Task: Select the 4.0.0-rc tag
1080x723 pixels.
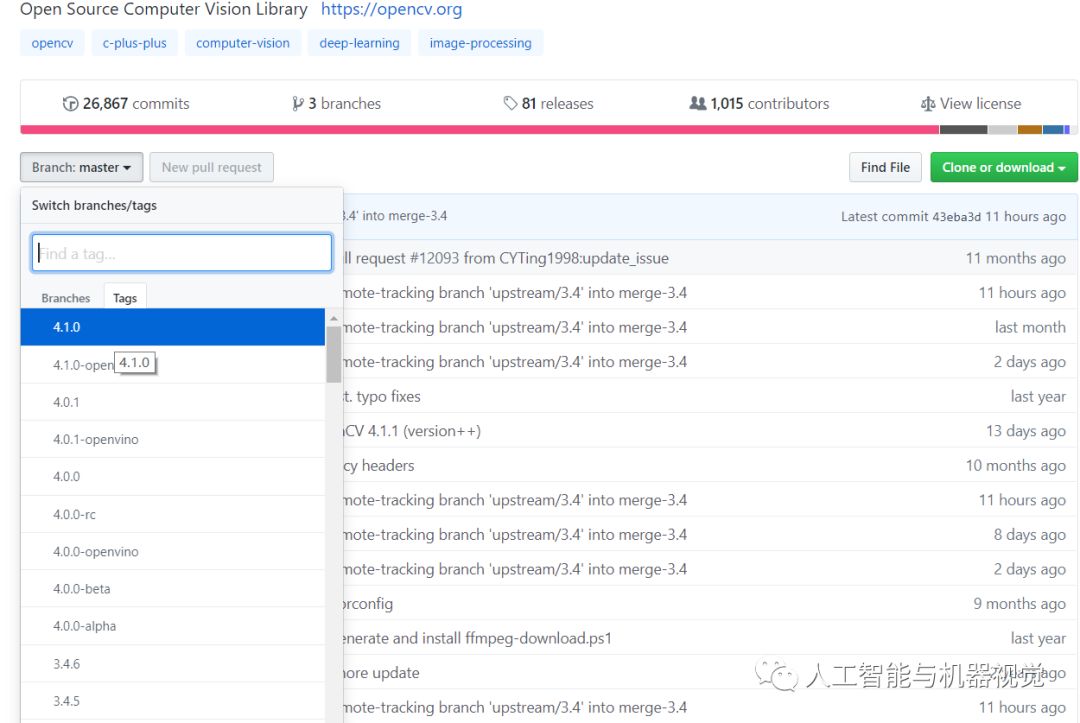Action: (x=172, y=514)
